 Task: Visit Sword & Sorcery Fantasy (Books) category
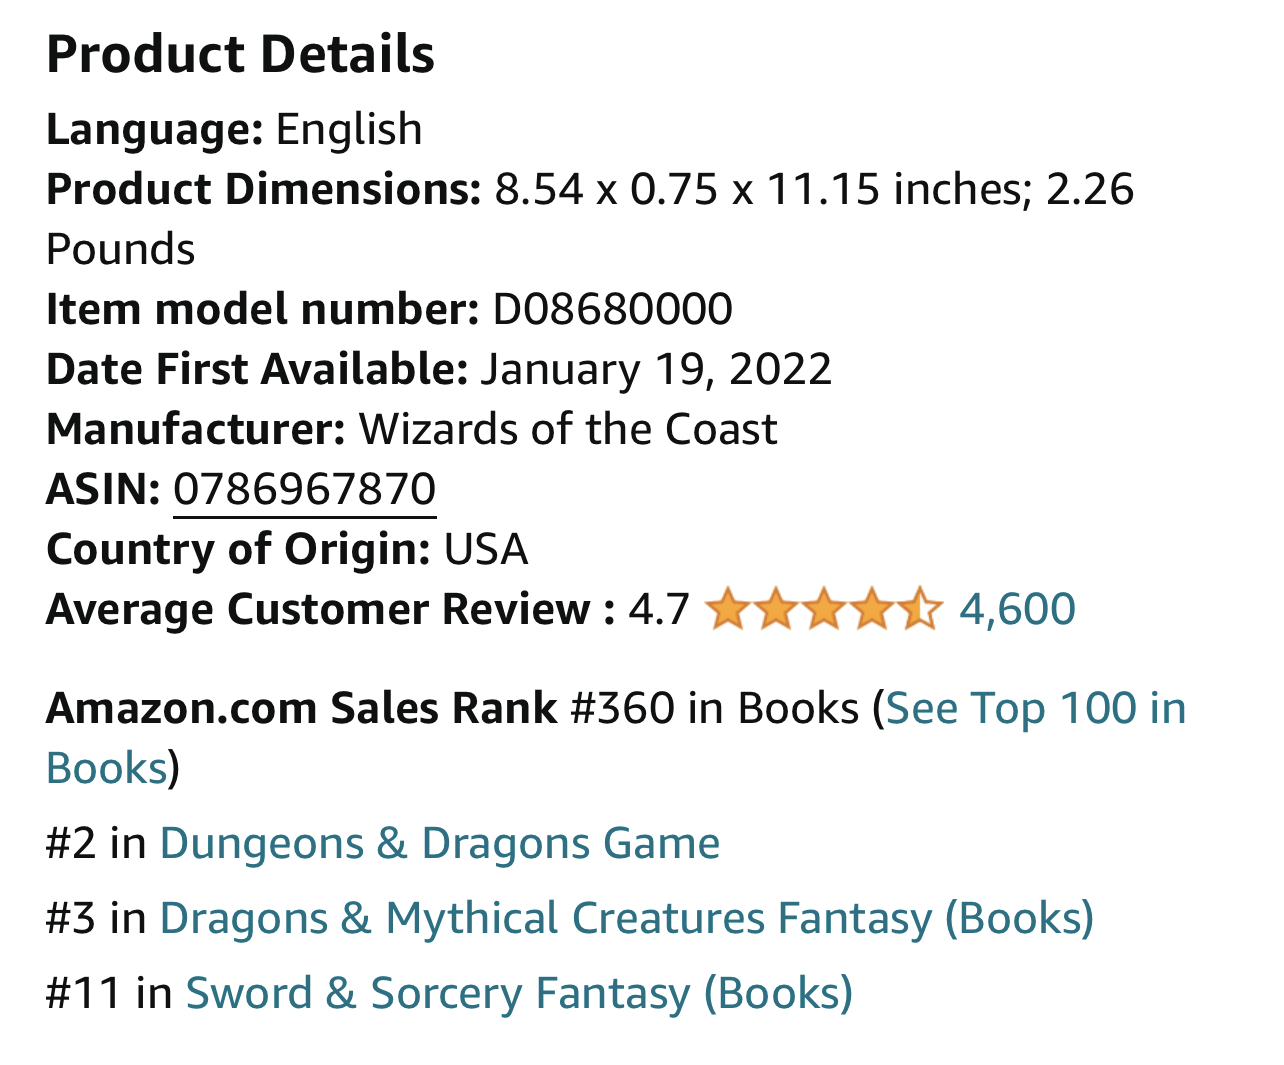[519, 994]
